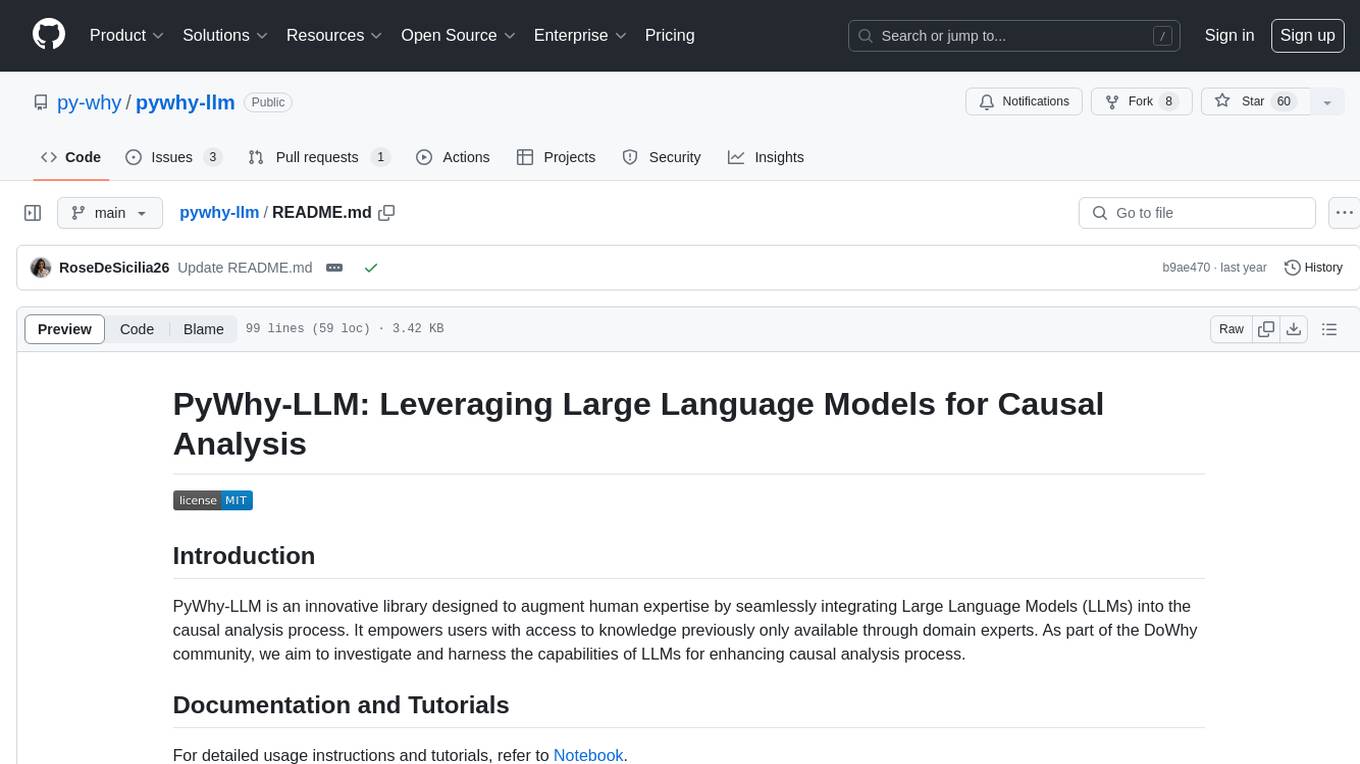Open the py-why organization link
The width and height of the screenshot is (1360, 764).
click(x=89, y=102)
